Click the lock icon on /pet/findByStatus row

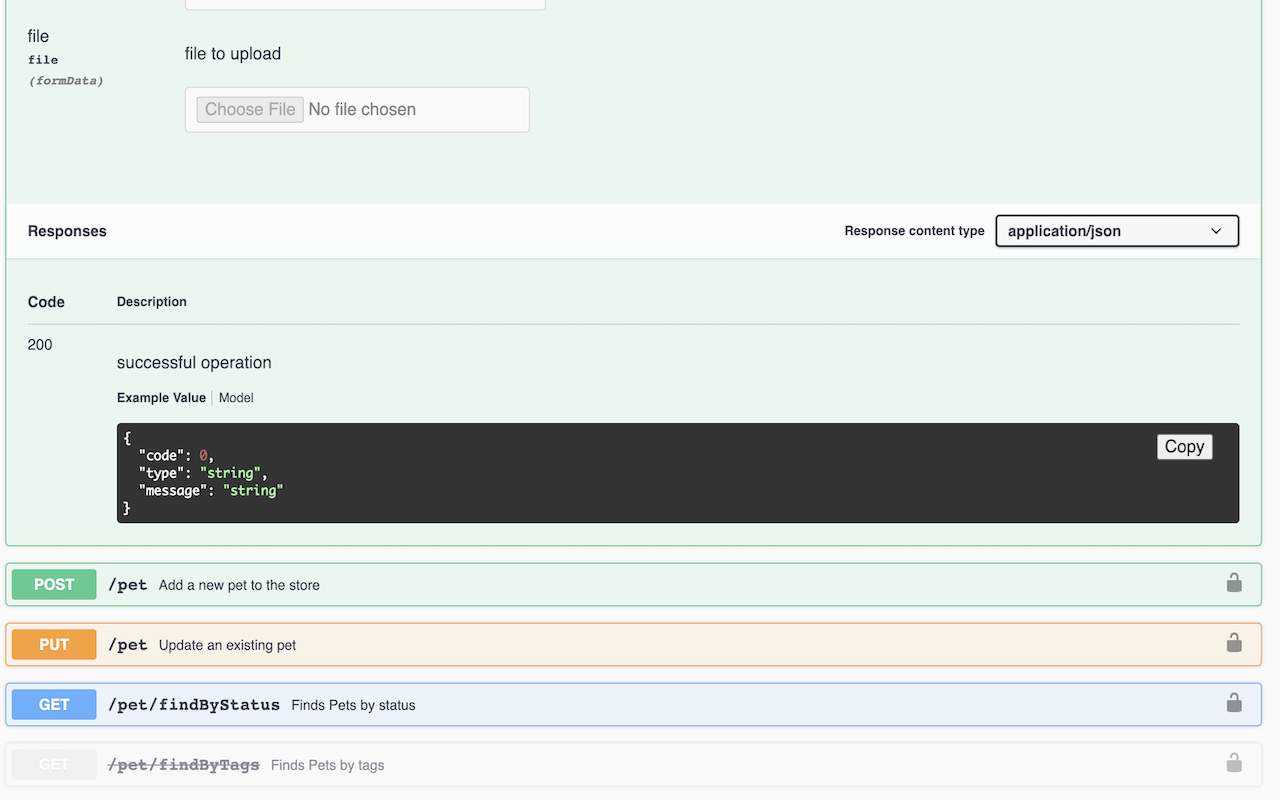coord(1234,703)
